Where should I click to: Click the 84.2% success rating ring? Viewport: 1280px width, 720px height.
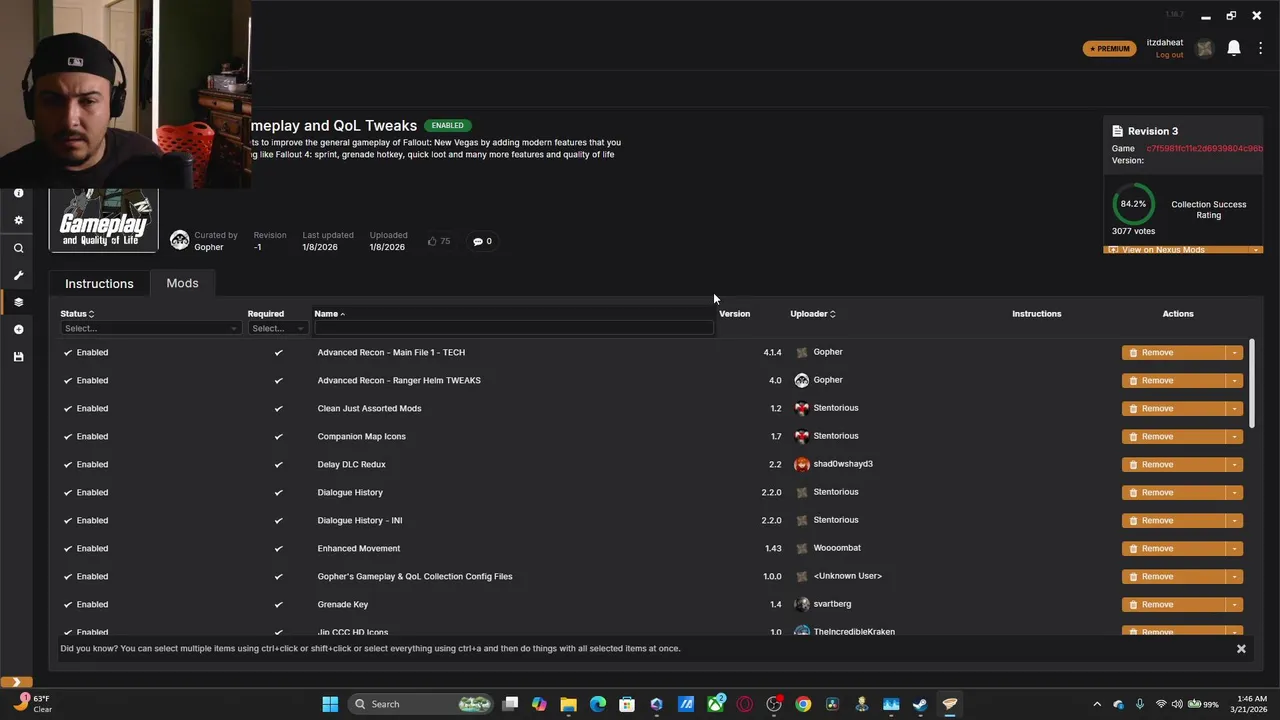pos(1133,204)
